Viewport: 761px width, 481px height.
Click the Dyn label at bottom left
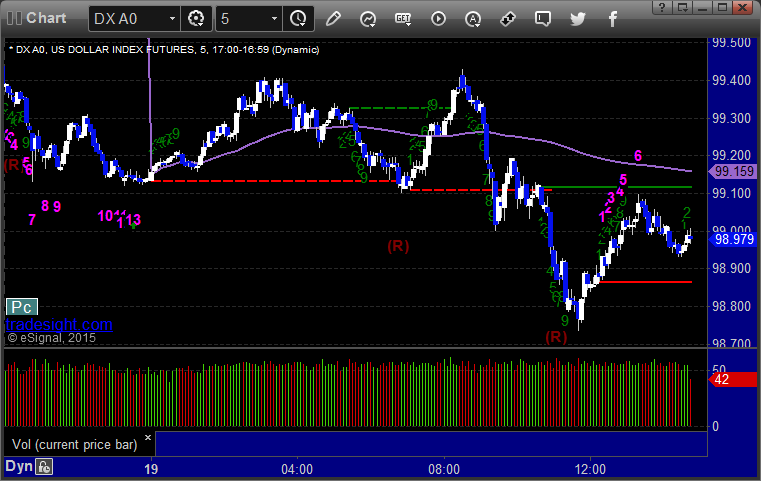(x=19, y=466)
